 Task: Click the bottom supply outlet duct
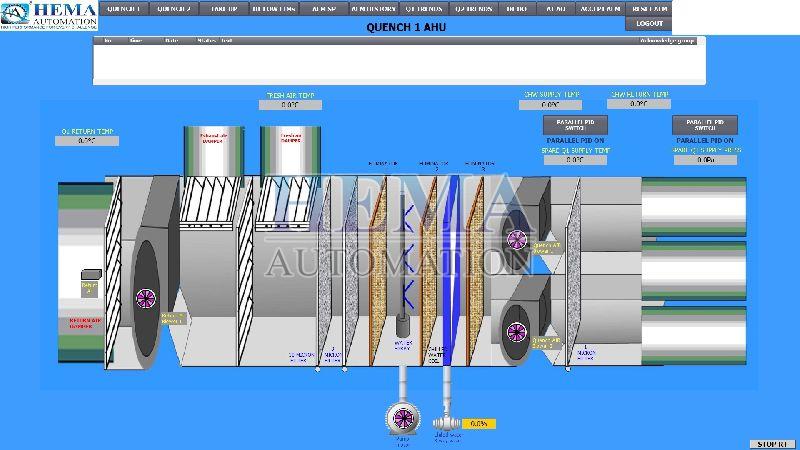coord(694,335)
